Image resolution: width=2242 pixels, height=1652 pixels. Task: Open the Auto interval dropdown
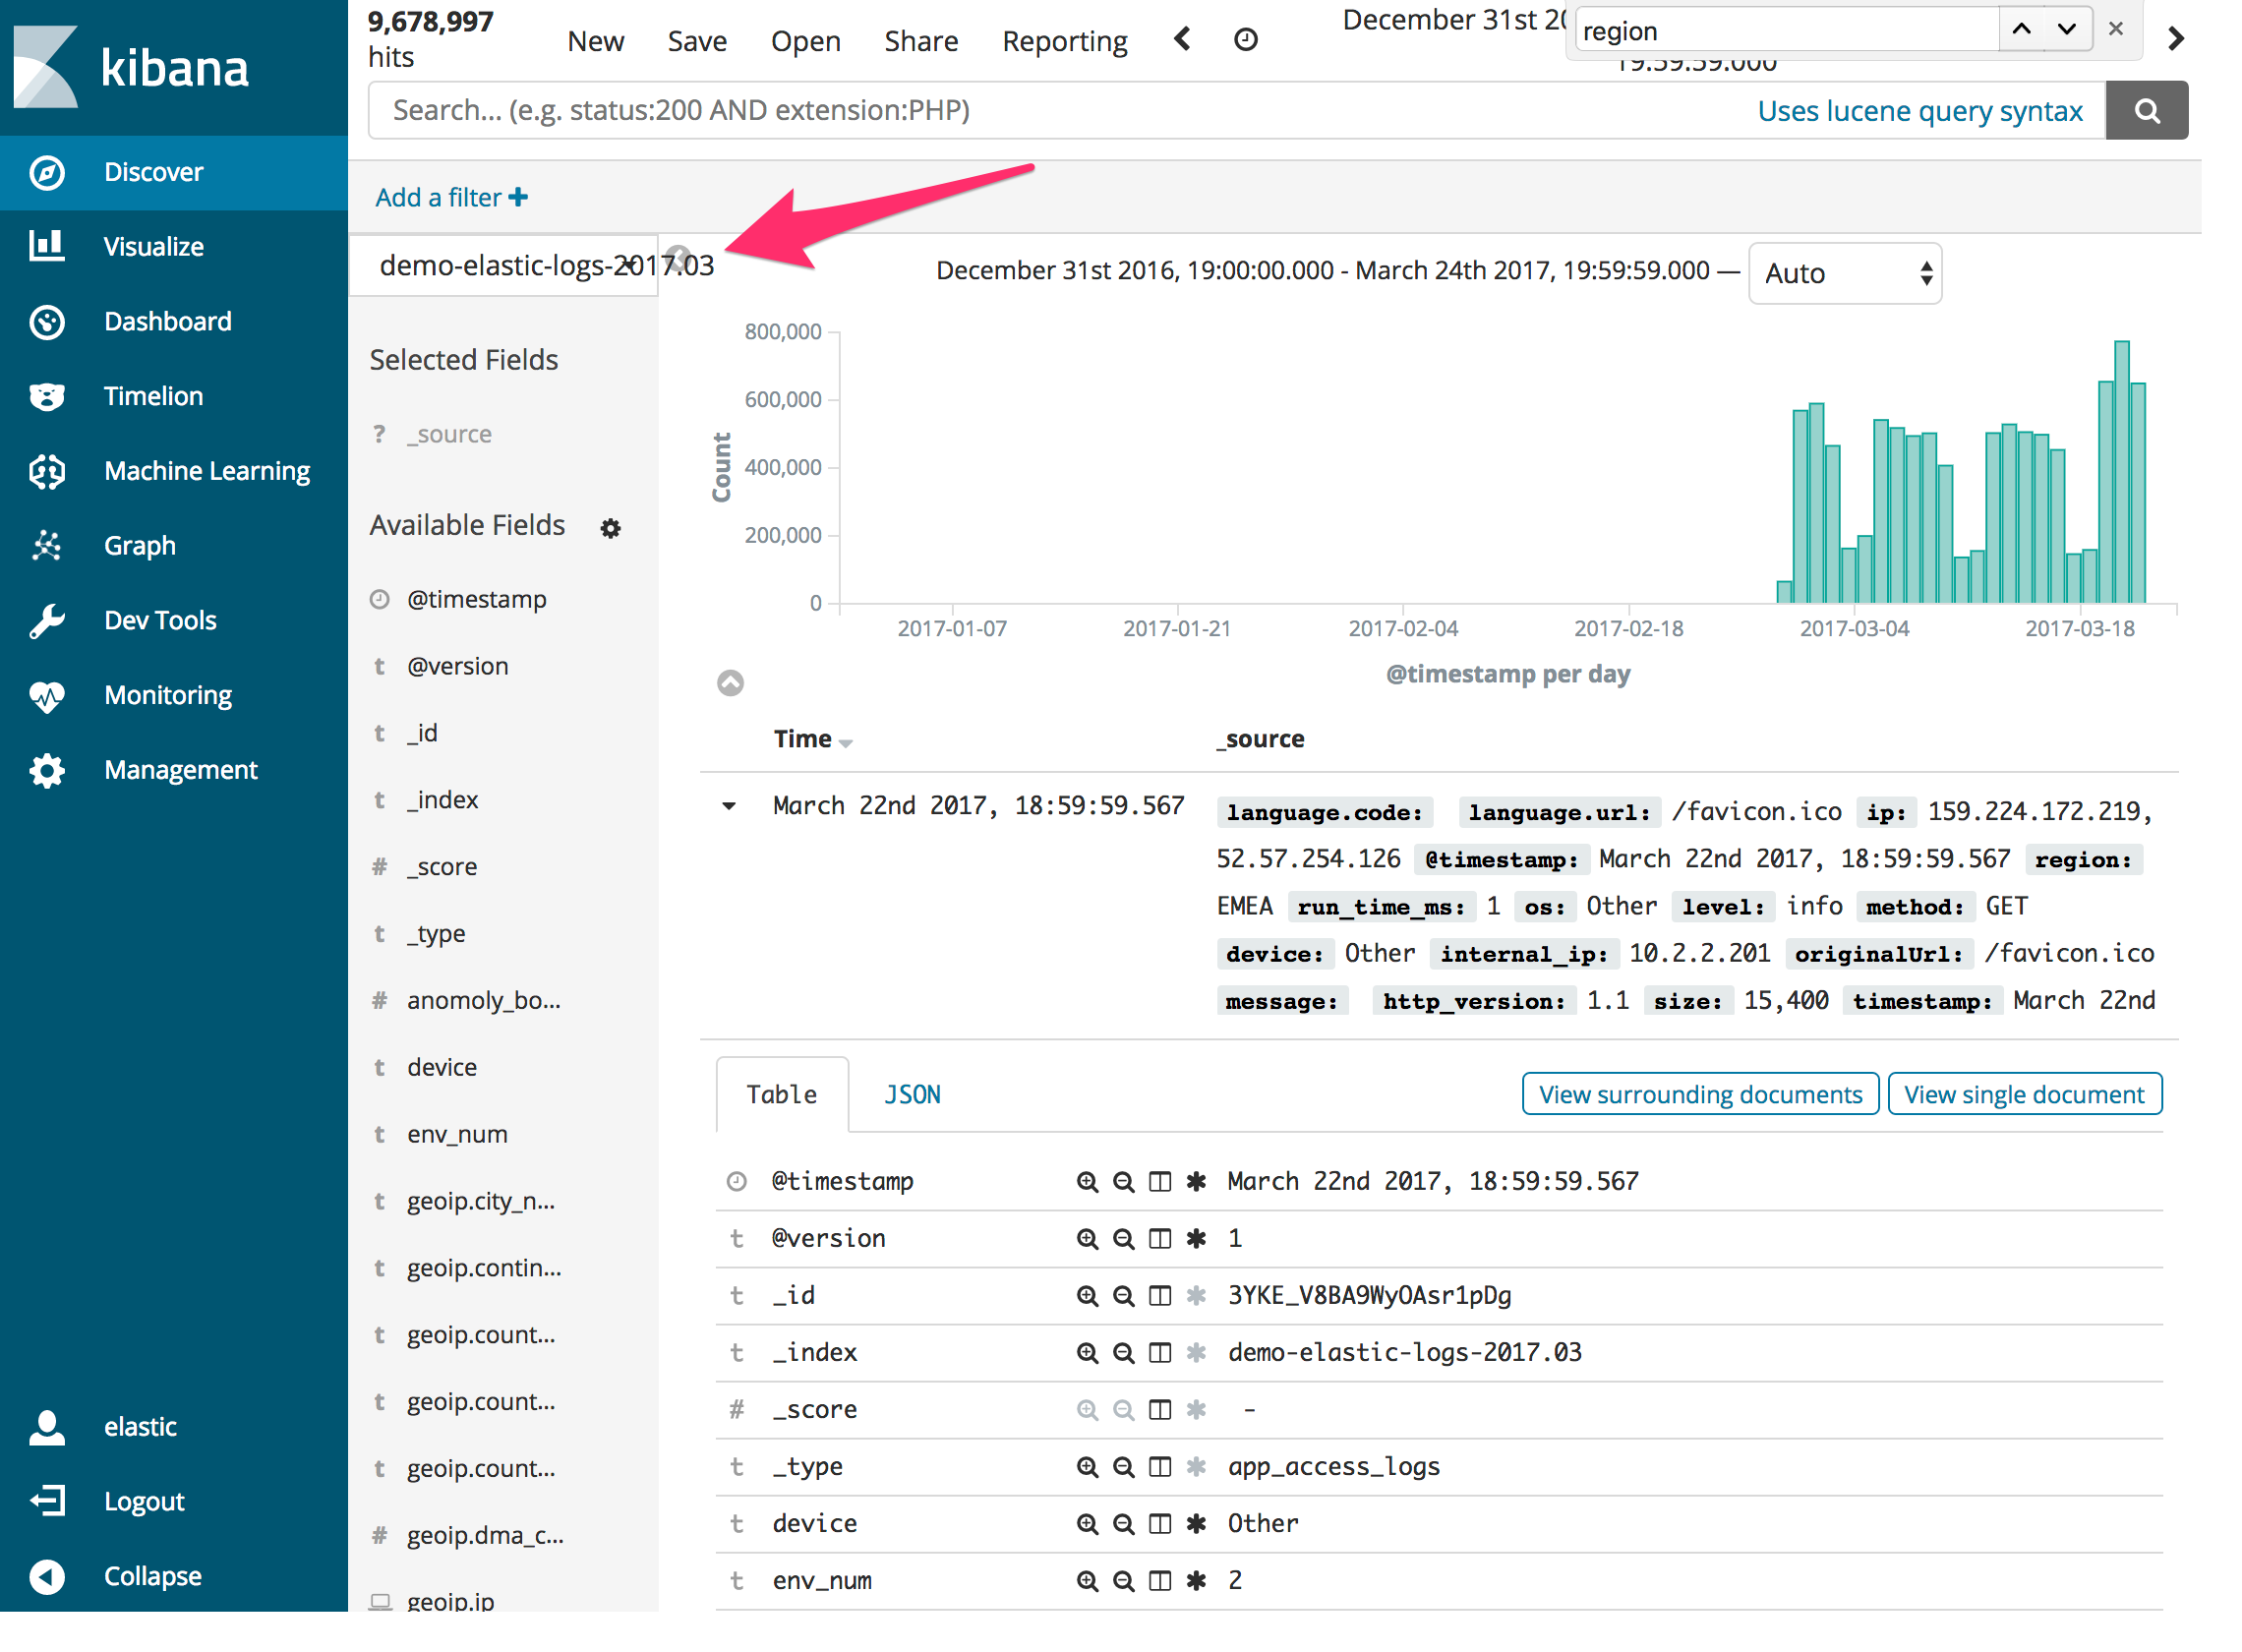pos(1845,272)
